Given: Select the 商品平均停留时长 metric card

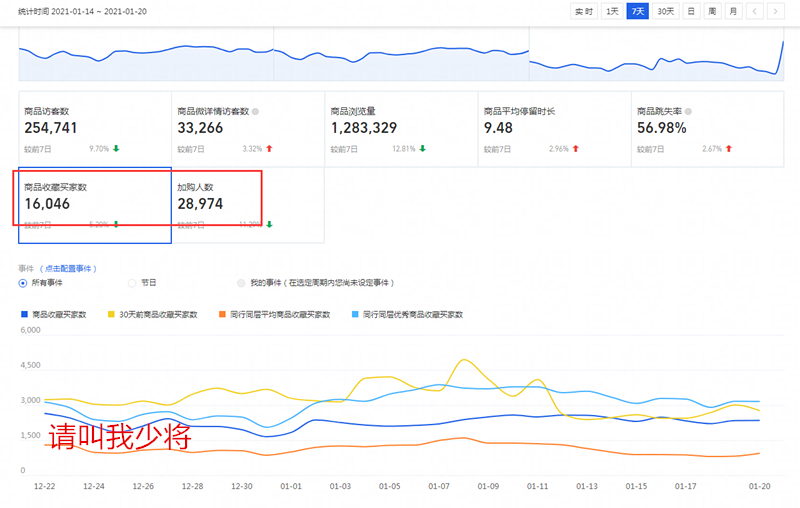Looking at the screenshot, I should pos(555,129).
